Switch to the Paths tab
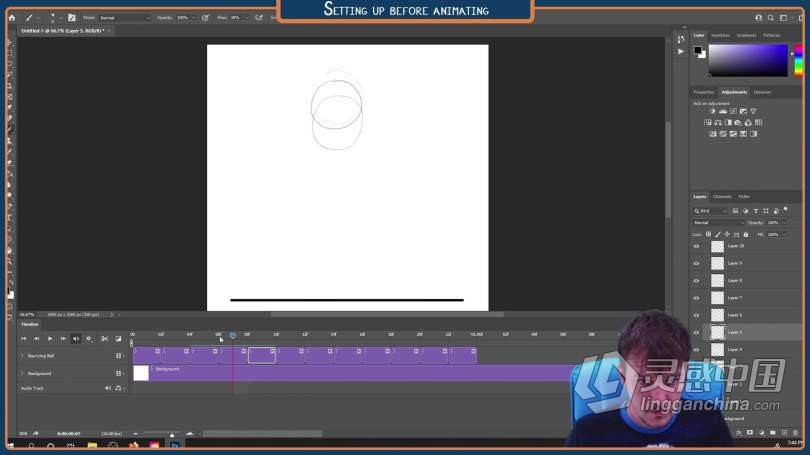The height and width of the screenshot is (455, 810). pyautogui.click(x=744, y=197)
